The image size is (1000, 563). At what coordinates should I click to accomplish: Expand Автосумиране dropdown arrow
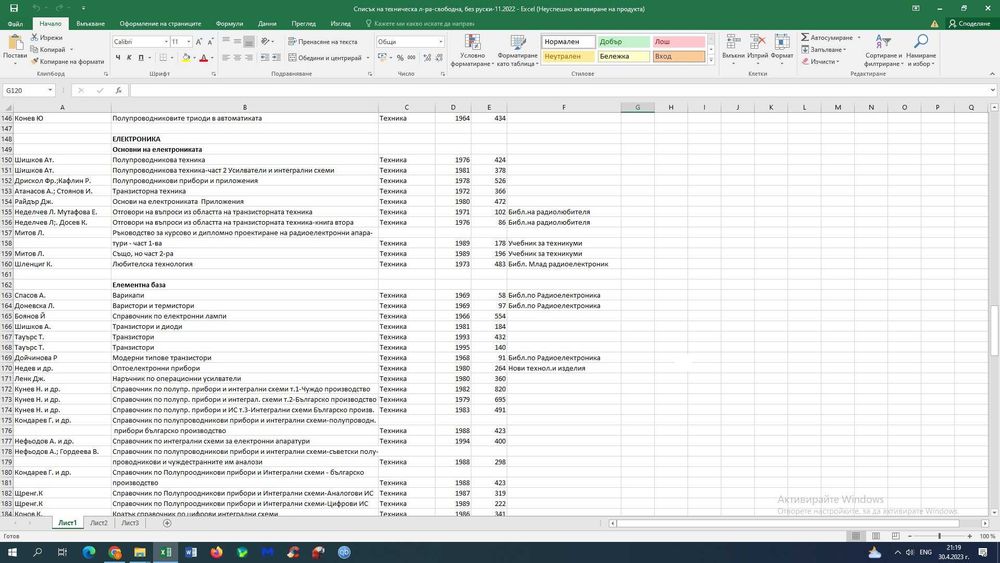[858, 38]
